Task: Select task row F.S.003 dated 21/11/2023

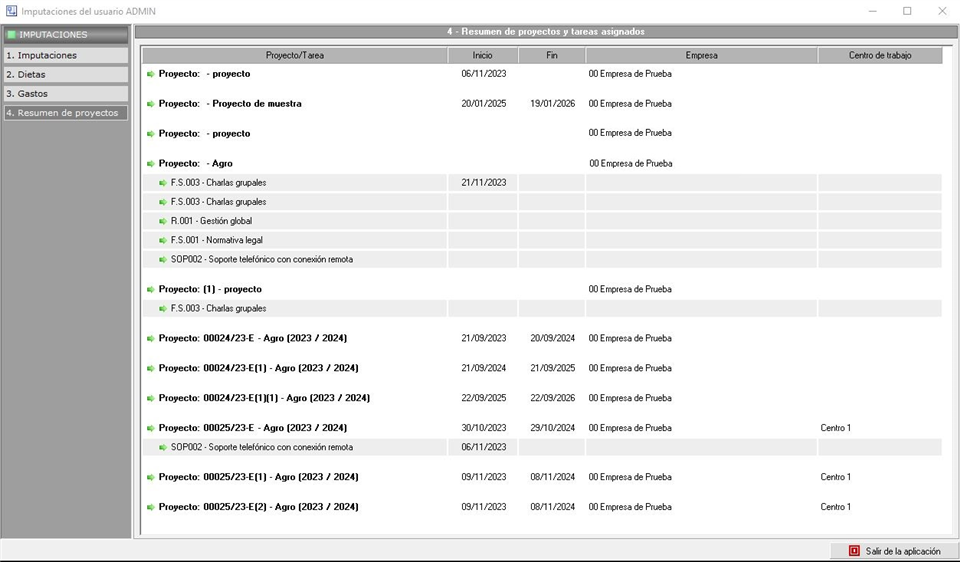Action: [x=218, y=183]
